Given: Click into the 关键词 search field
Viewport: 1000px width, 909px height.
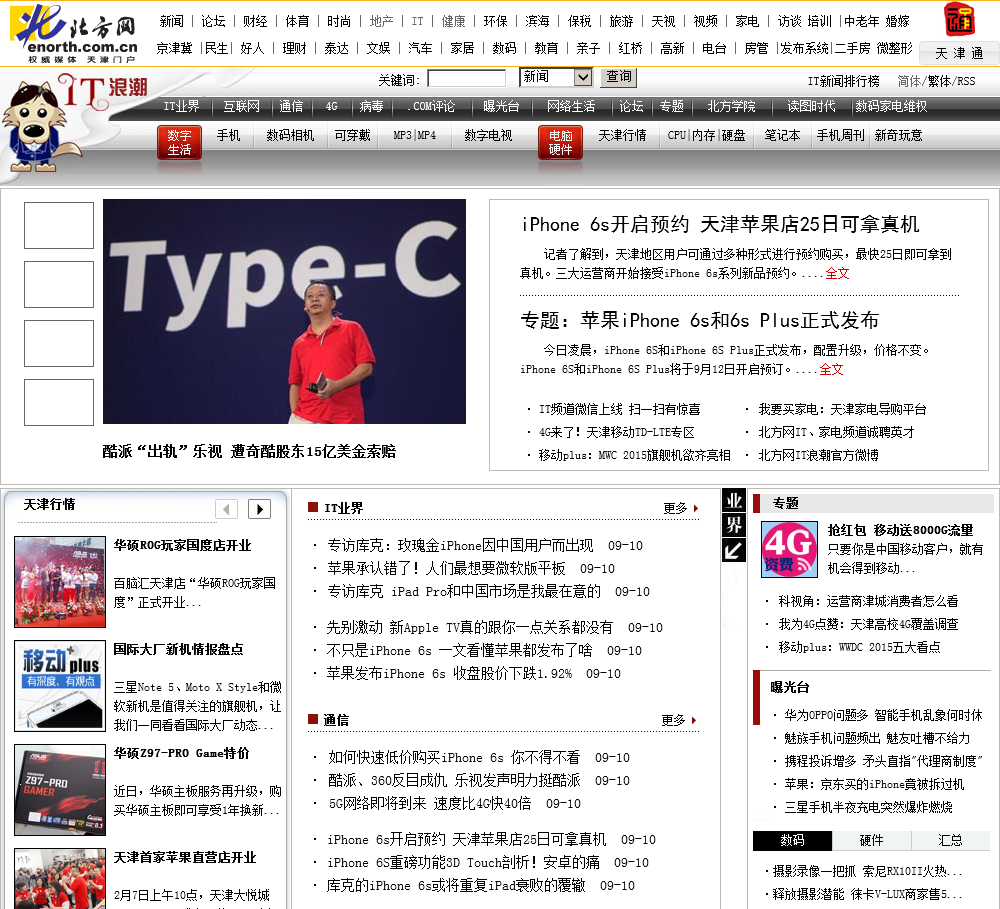Looking at the screenshot, I should pos(466,78).
